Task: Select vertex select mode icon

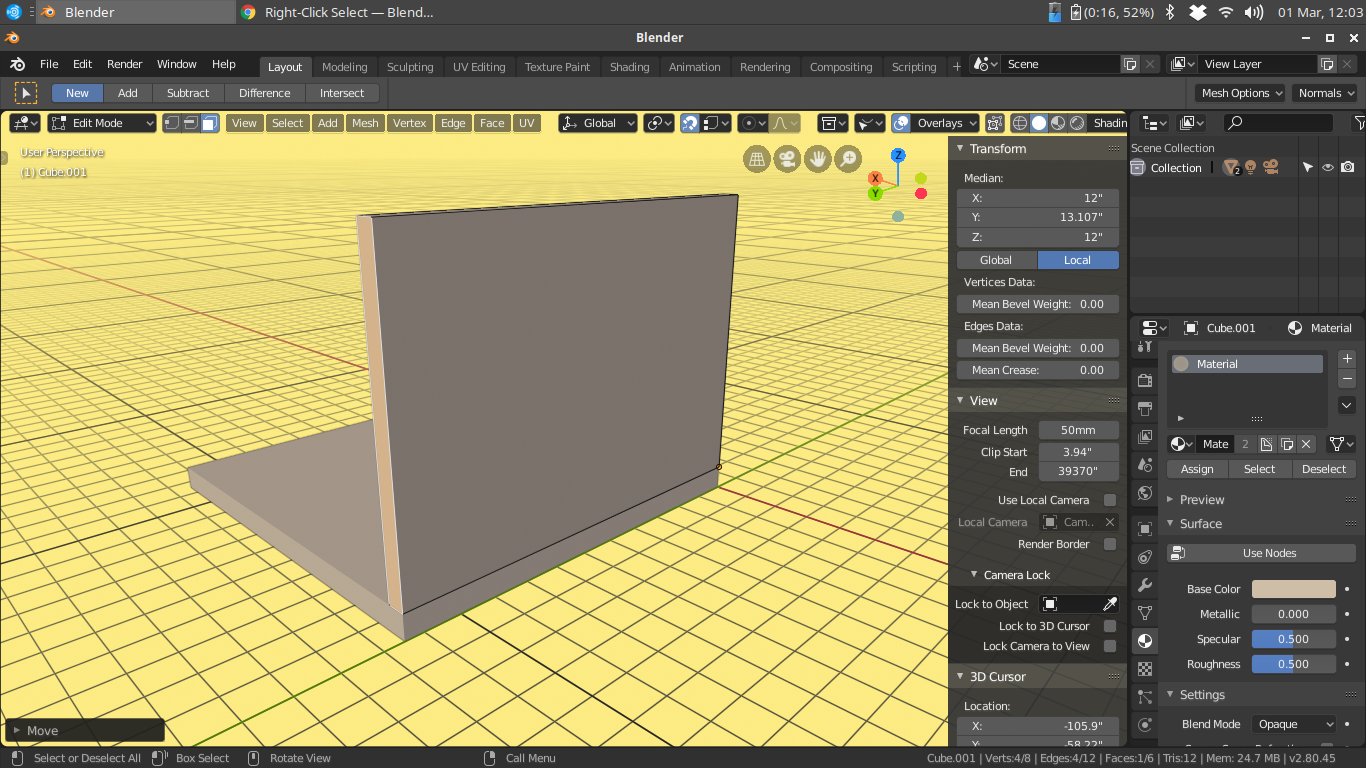Action: [172, 123]
